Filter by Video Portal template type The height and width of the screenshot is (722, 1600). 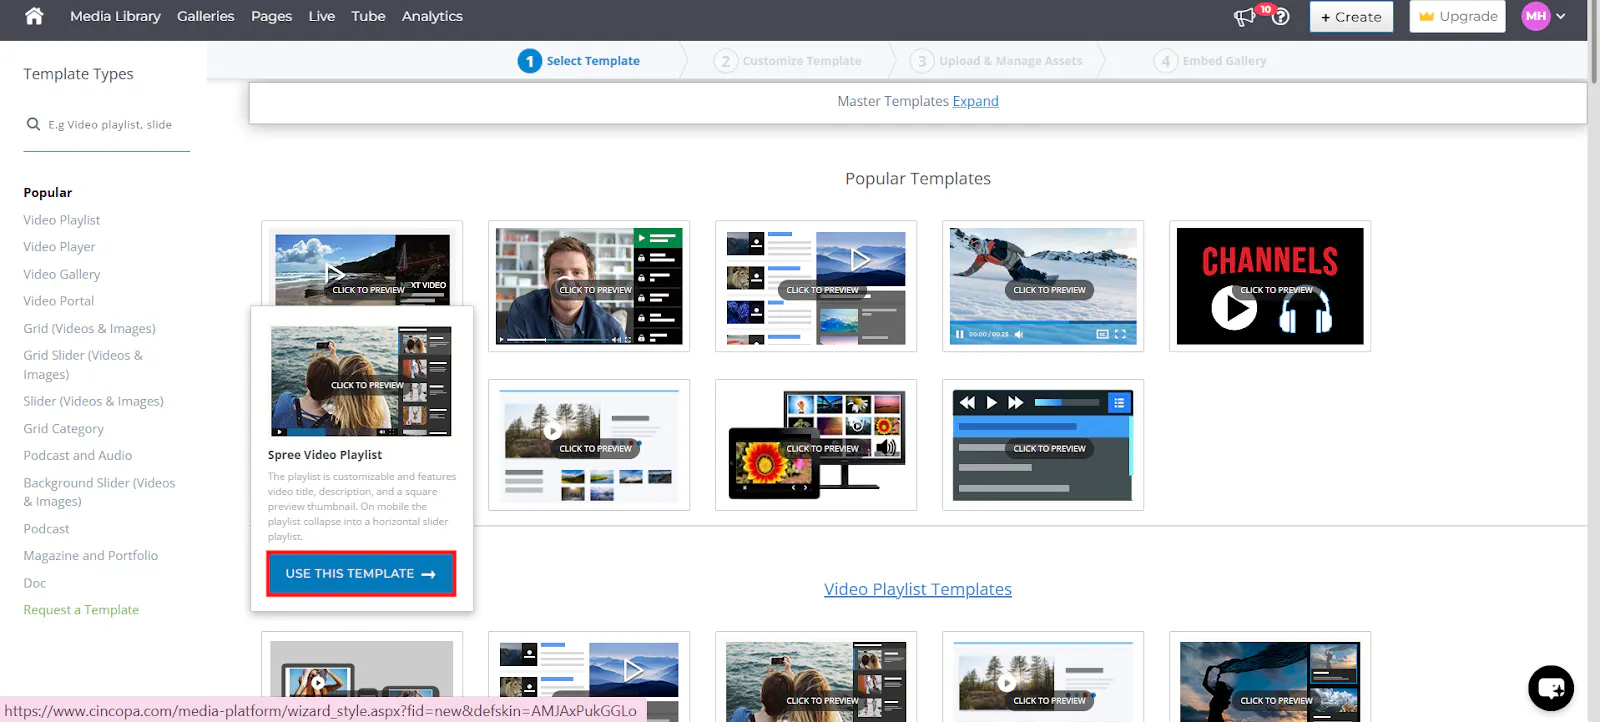[58, 301]
